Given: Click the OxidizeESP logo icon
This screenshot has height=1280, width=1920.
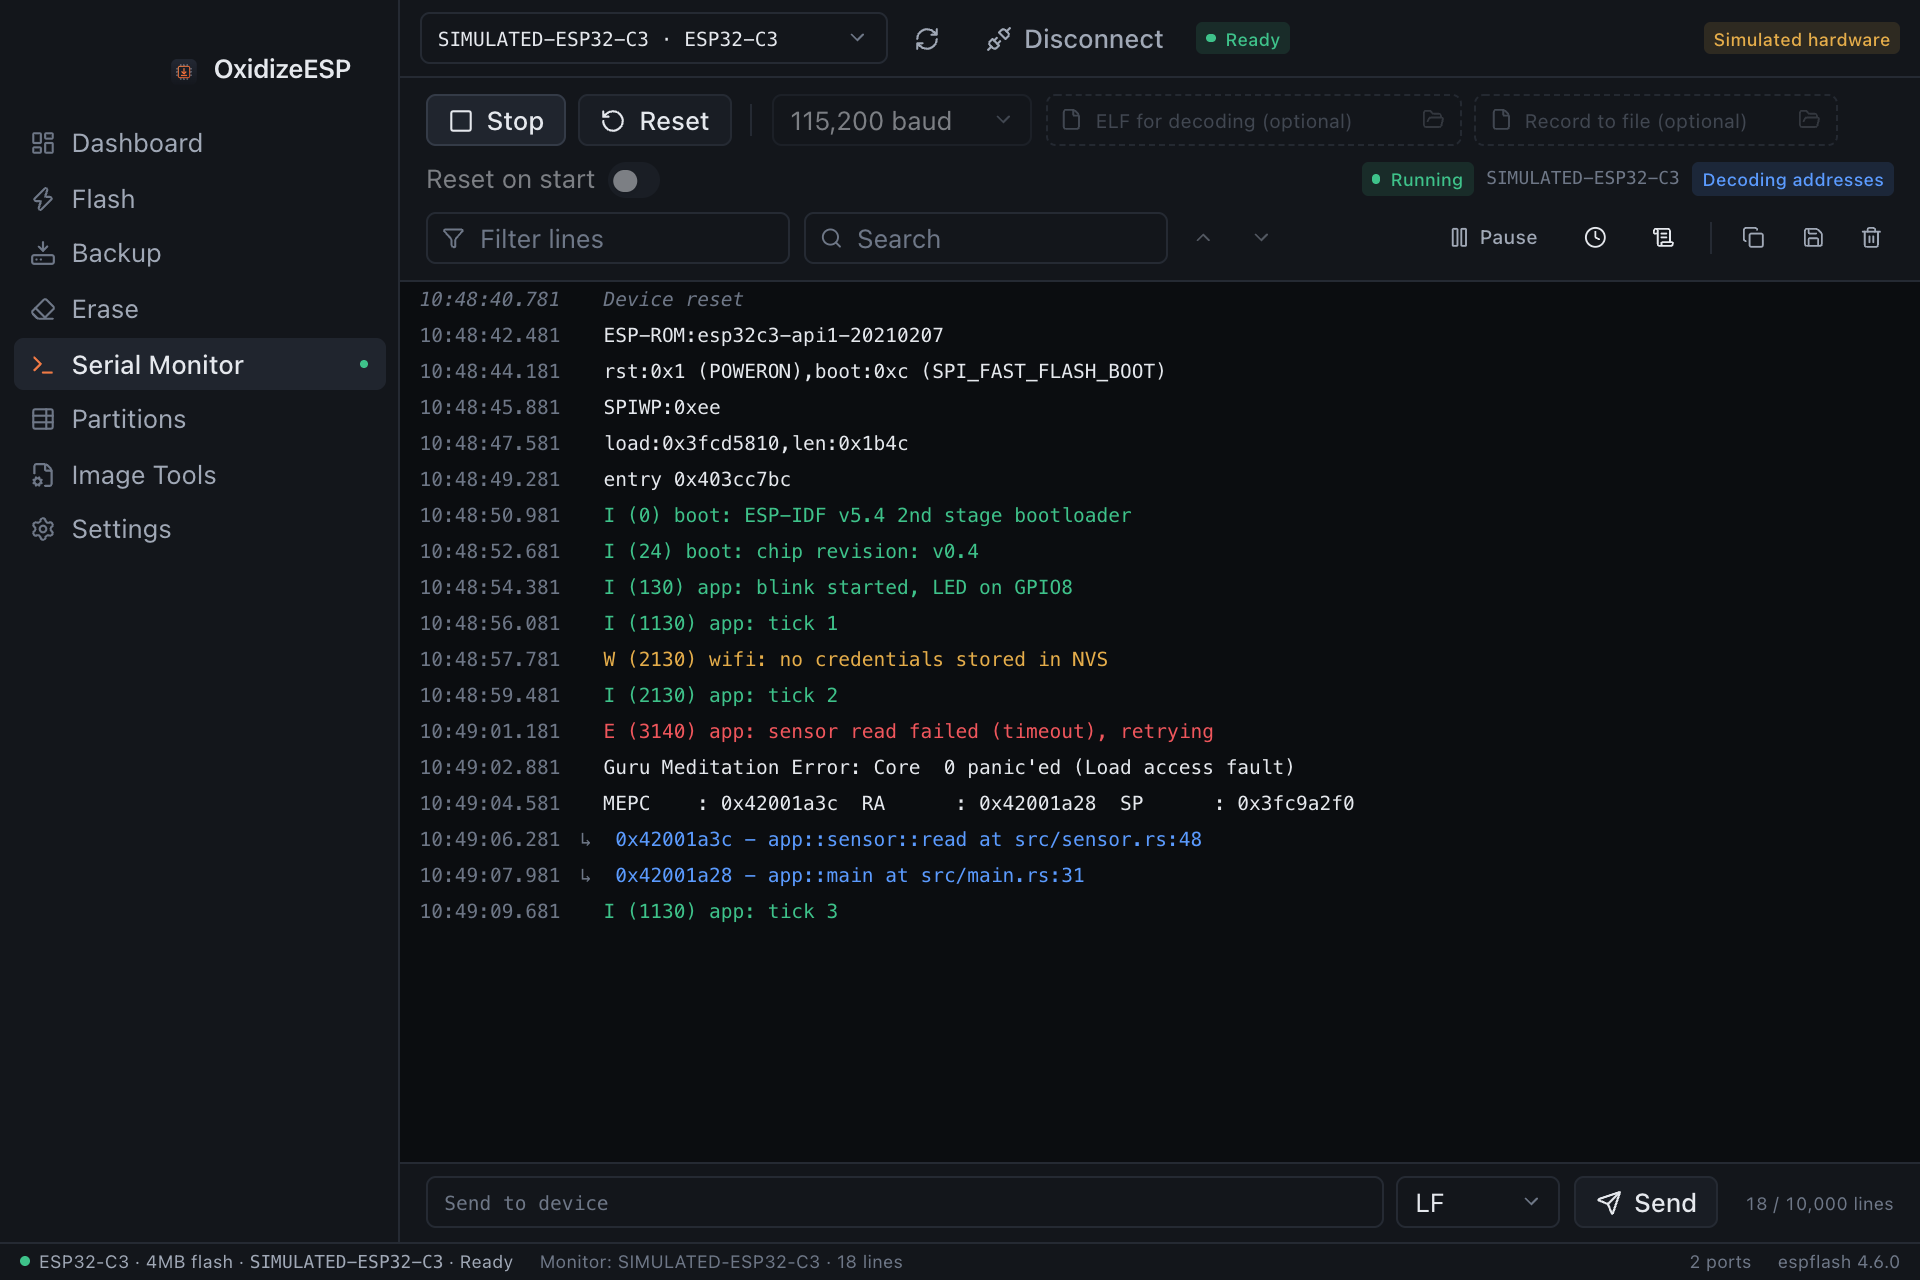Looking at the screenshot, I should [x=184, y=70].
